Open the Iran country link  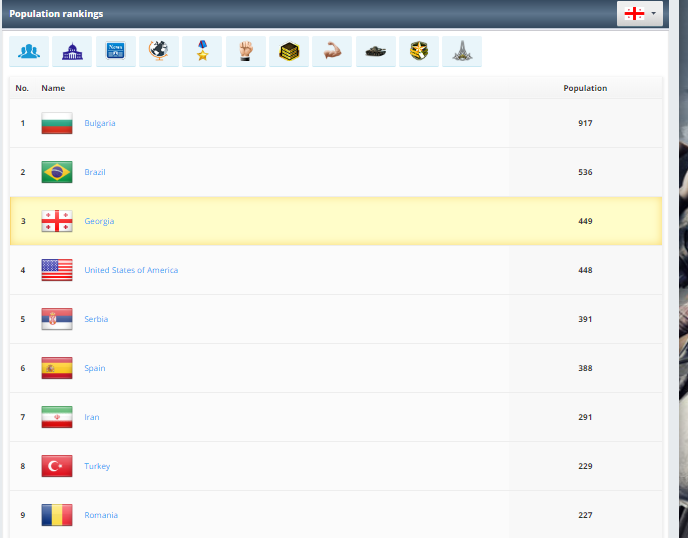pos(92,417)
